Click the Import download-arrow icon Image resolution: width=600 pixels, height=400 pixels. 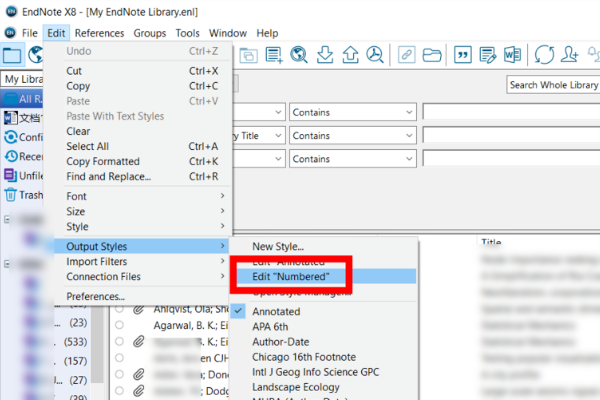click(325, 55)
